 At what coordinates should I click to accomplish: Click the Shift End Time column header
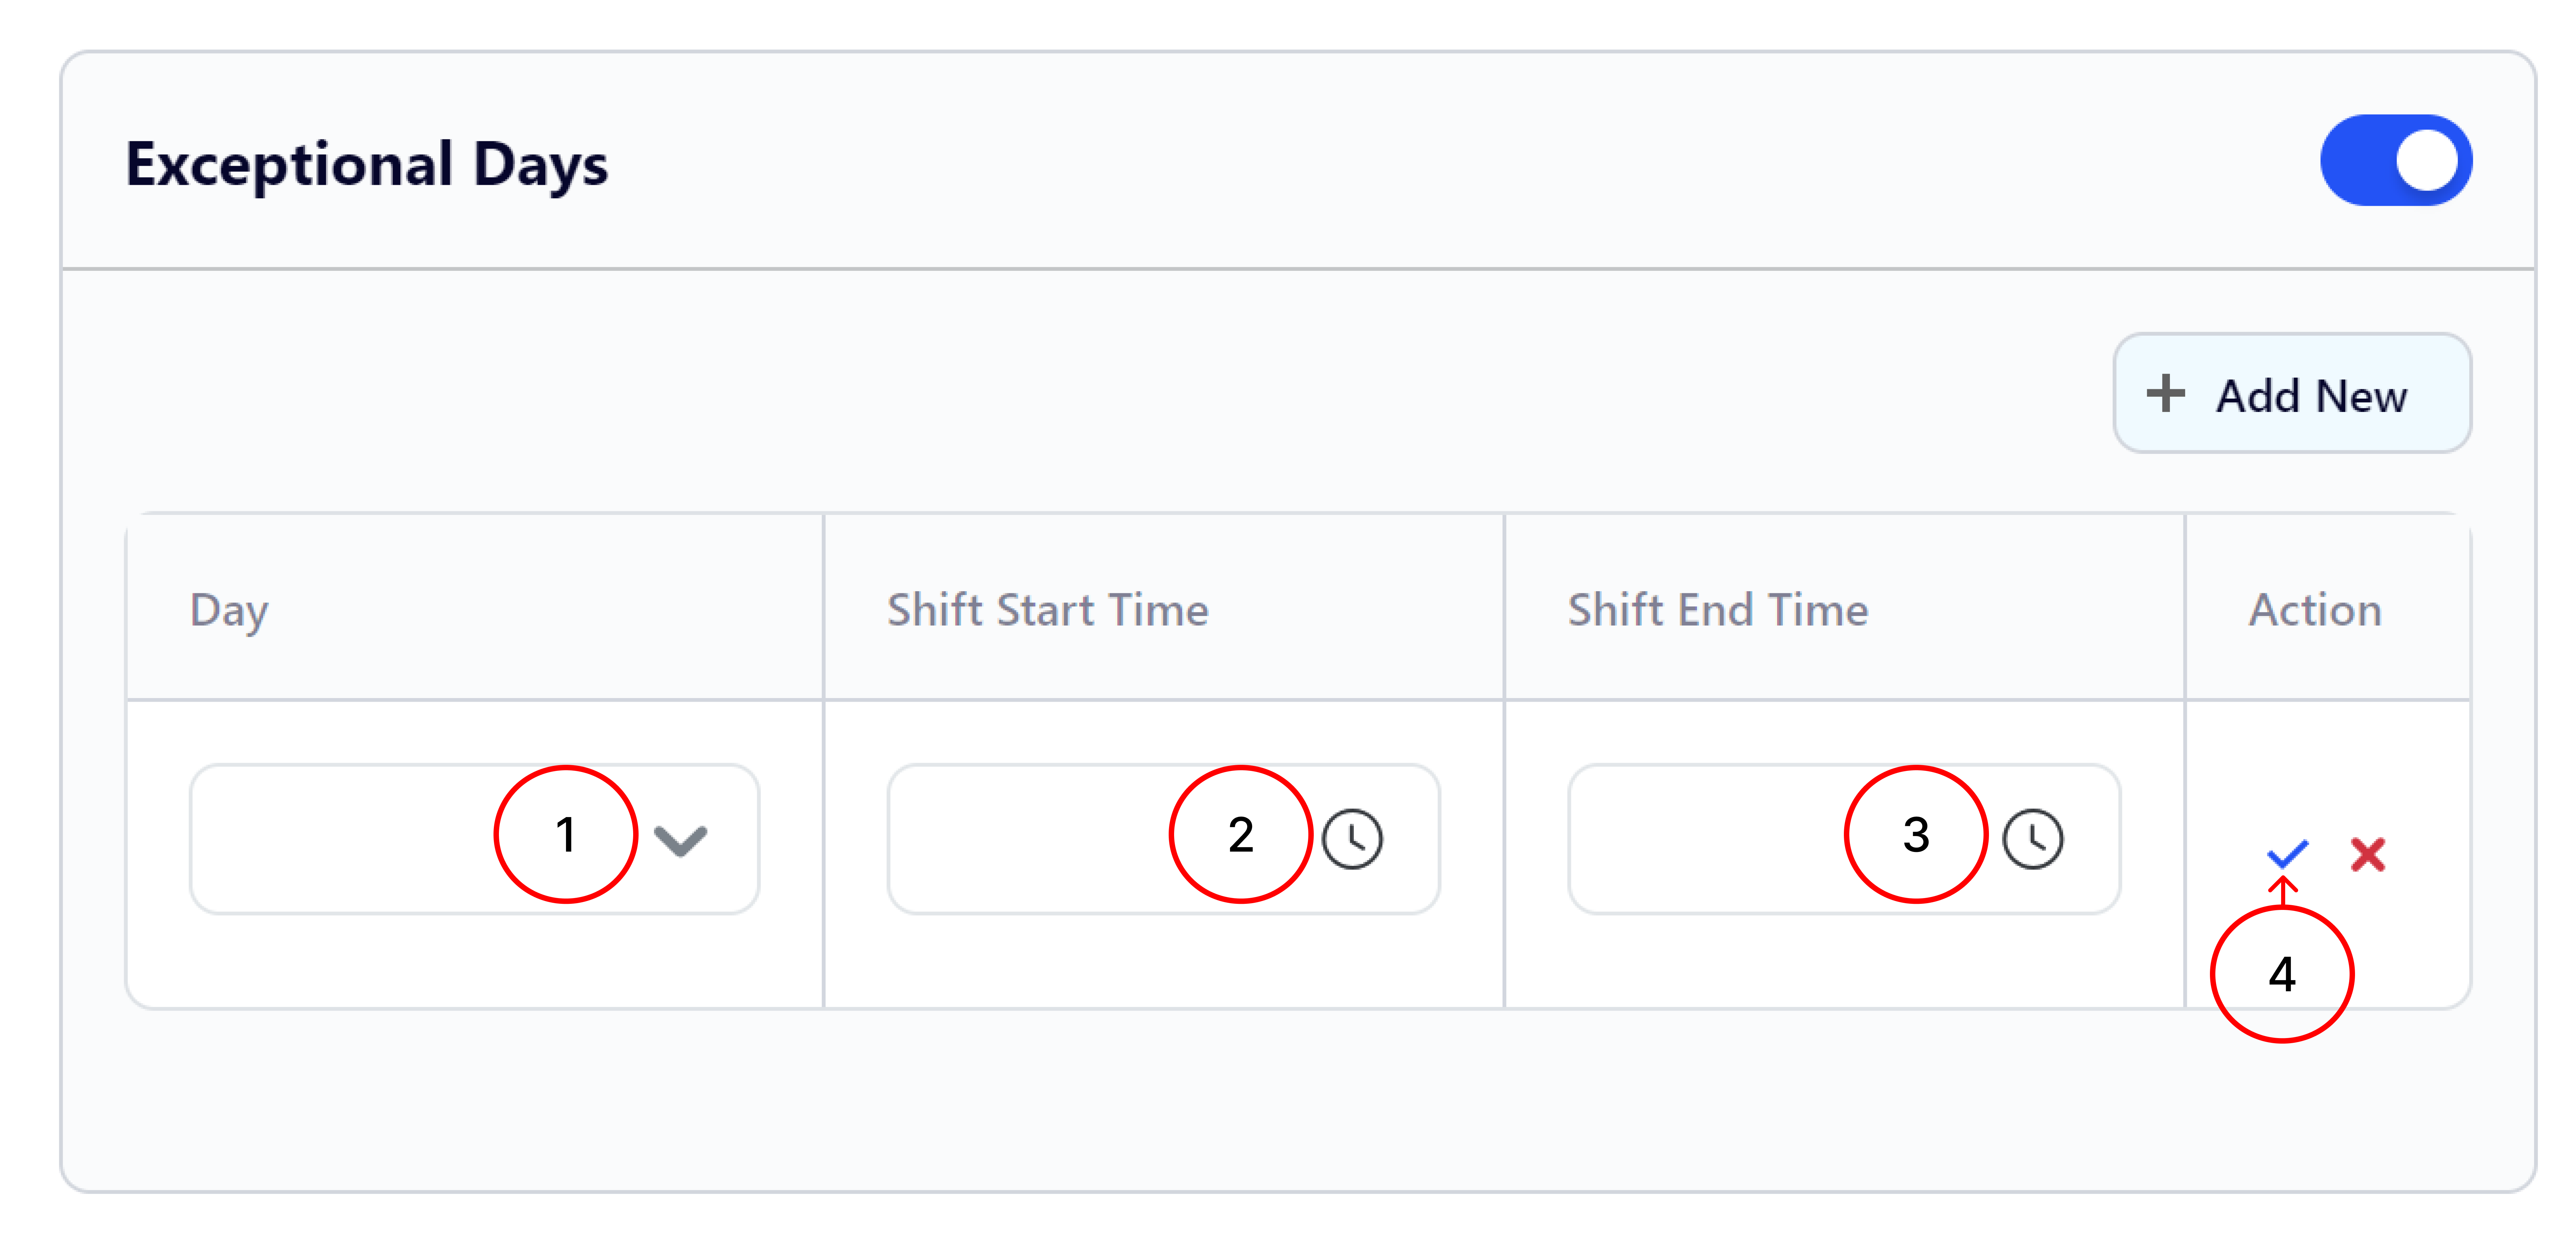click(x=1718, y=610)
